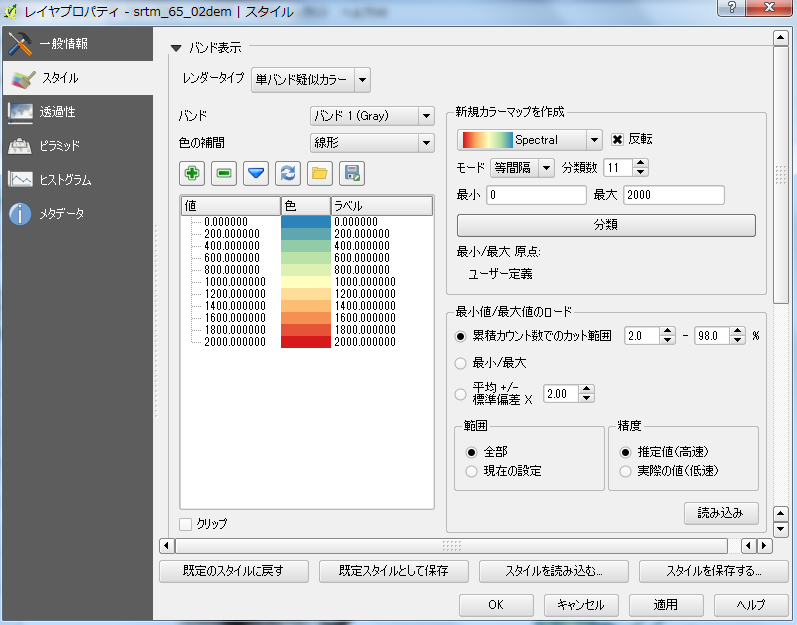Click the help question mark in title bar
Viewport: 797px width, 625px height.
[731, 7]
